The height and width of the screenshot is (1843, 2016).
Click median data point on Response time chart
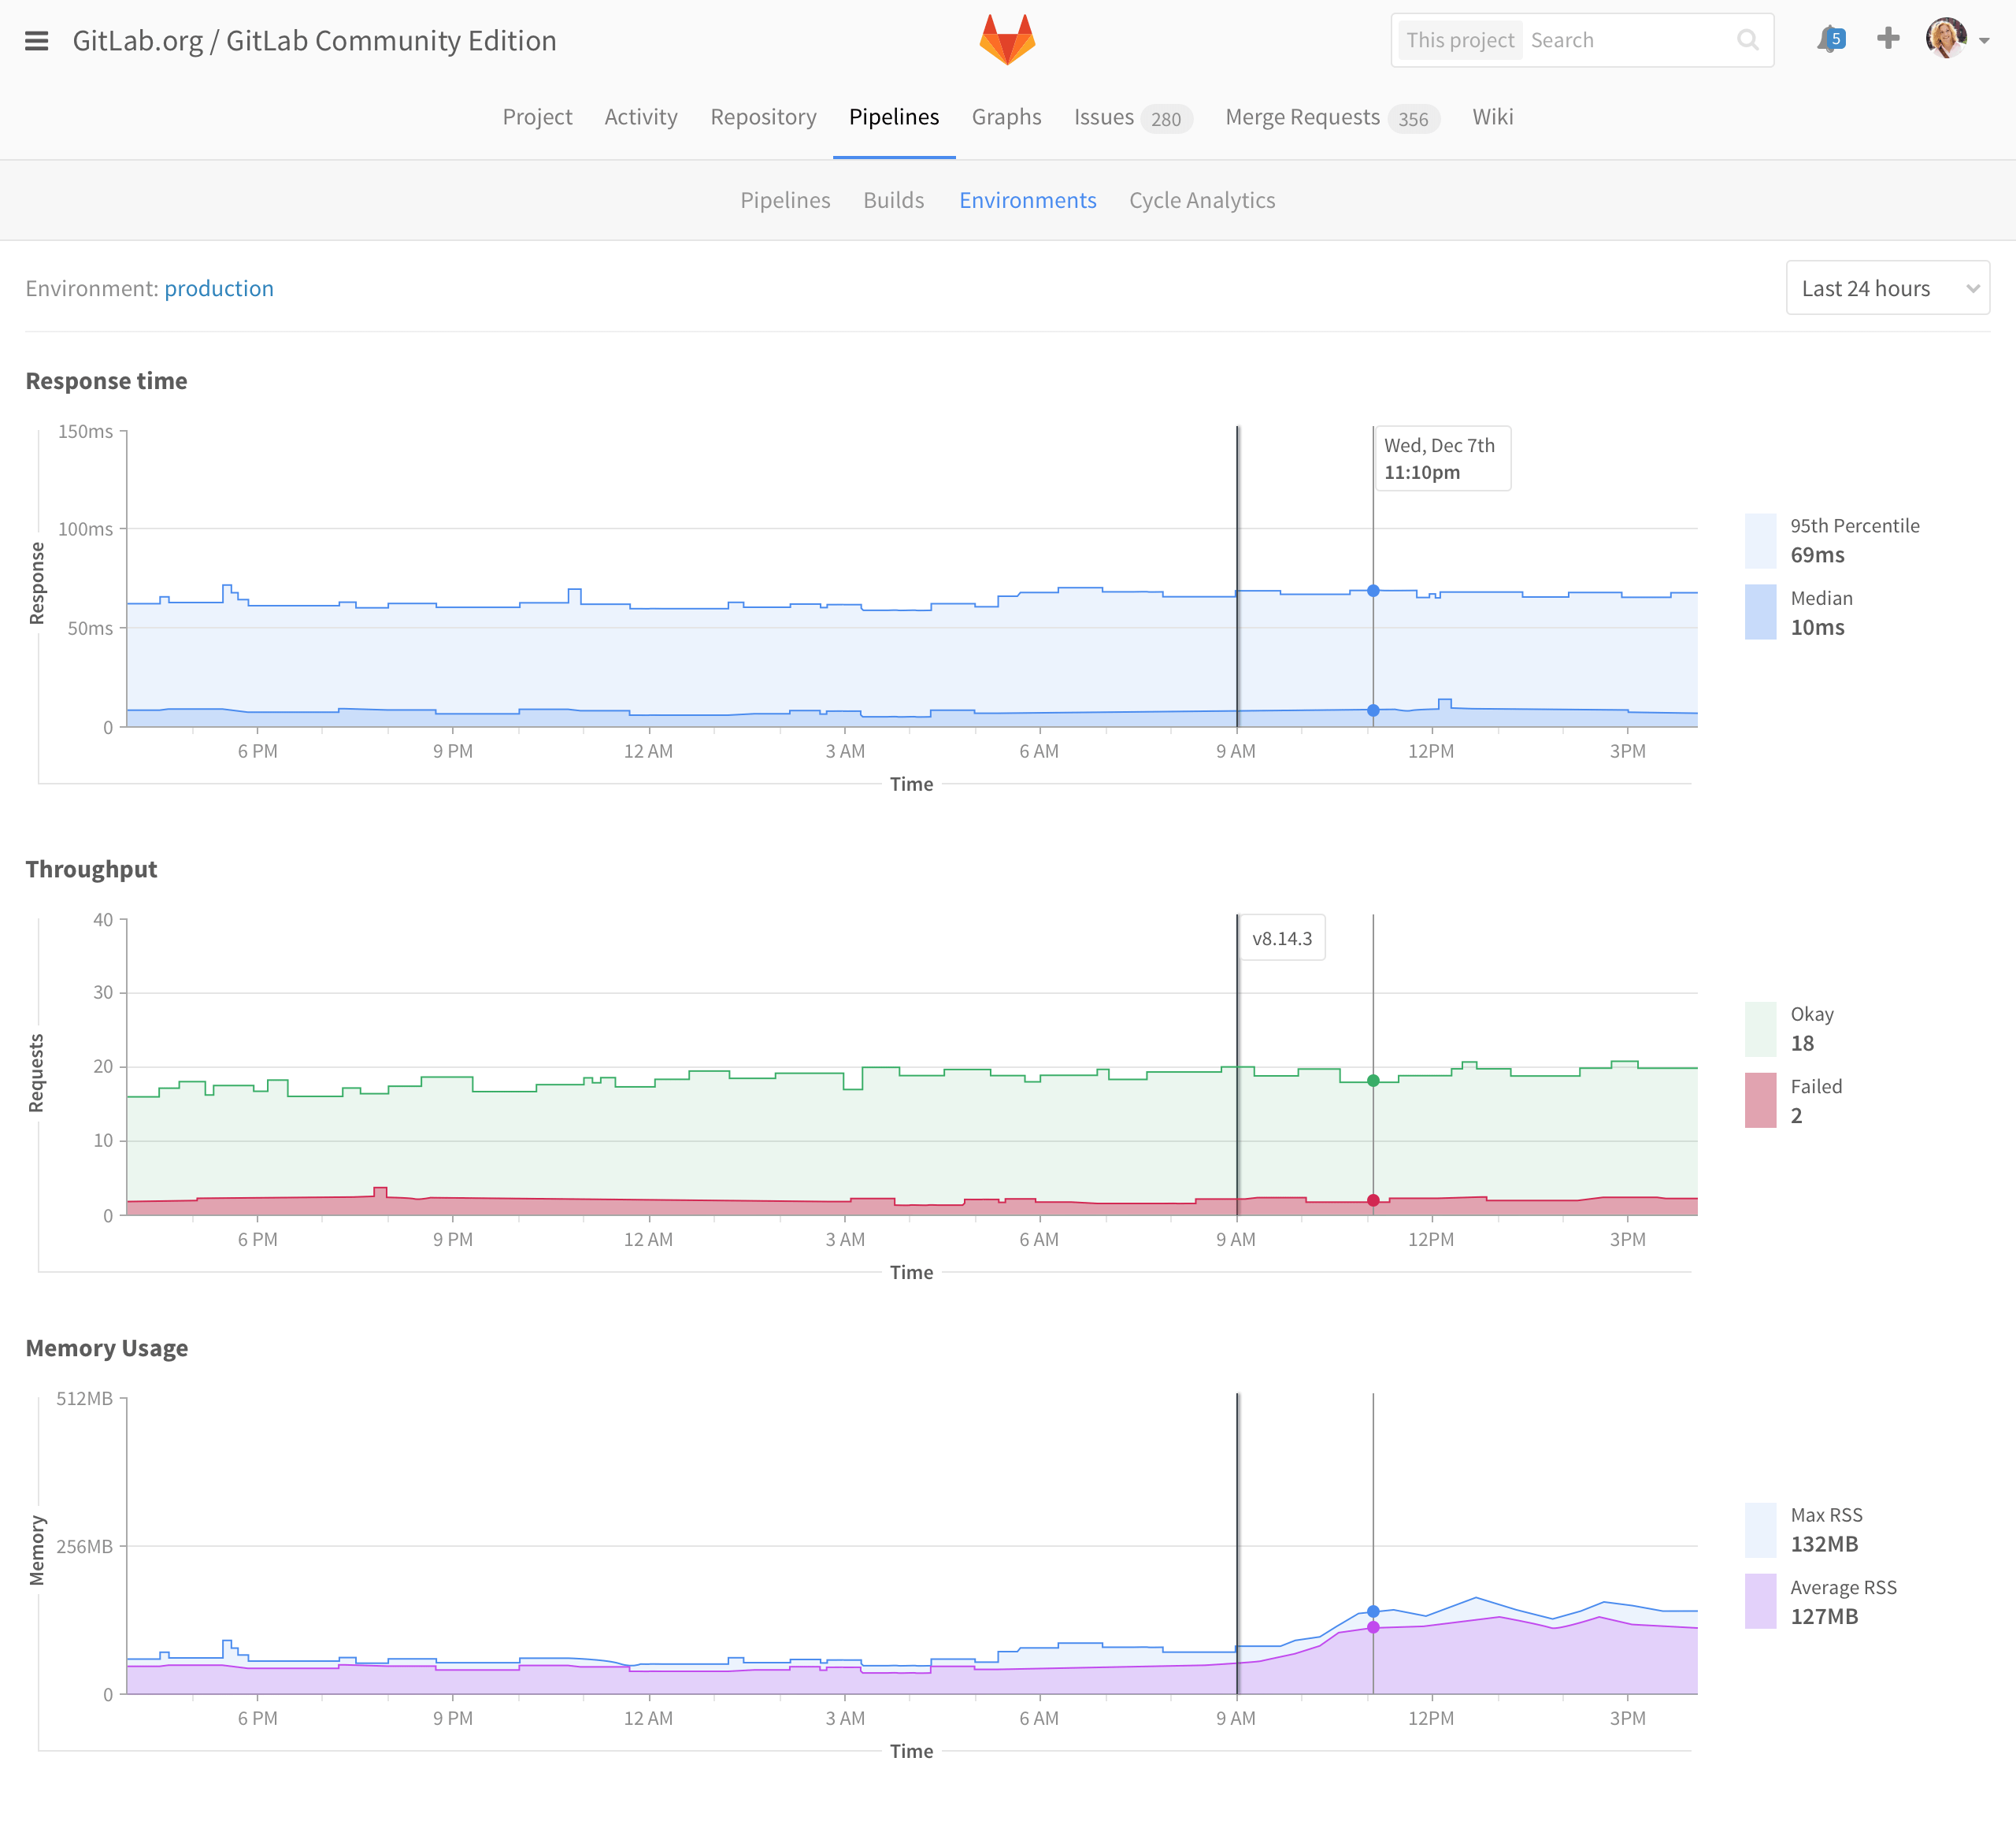1373,710
